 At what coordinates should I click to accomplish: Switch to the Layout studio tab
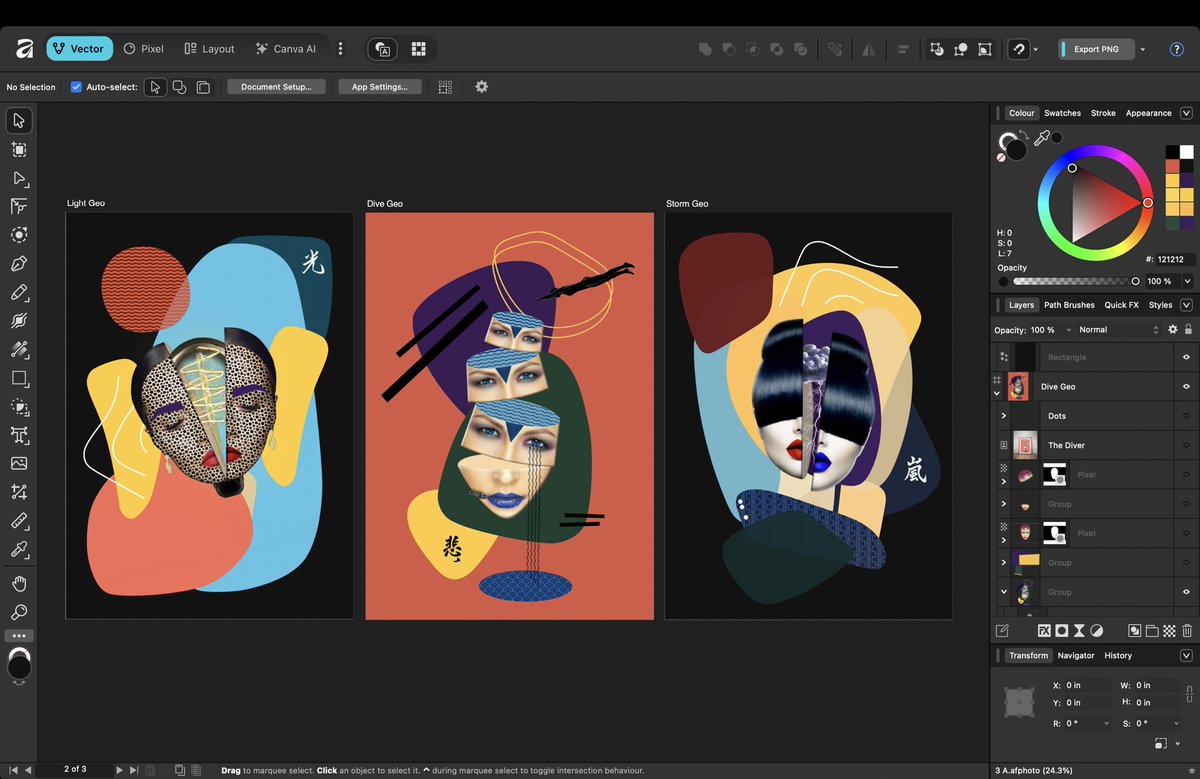209,48
